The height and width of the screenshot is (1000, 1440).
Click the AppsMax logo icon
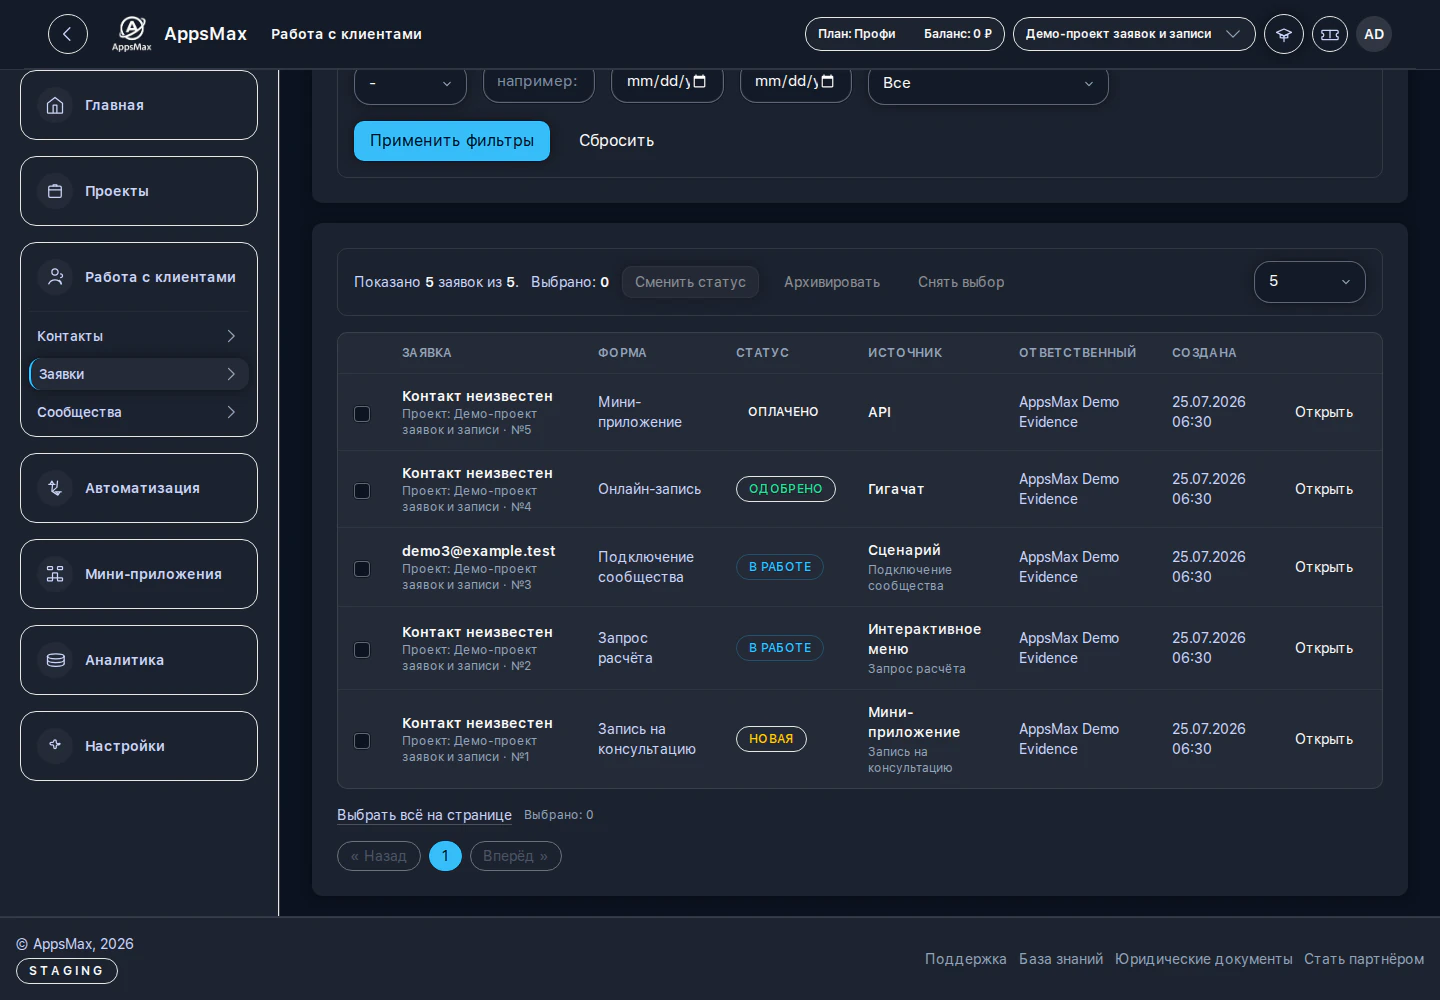[x=132, y=33]
